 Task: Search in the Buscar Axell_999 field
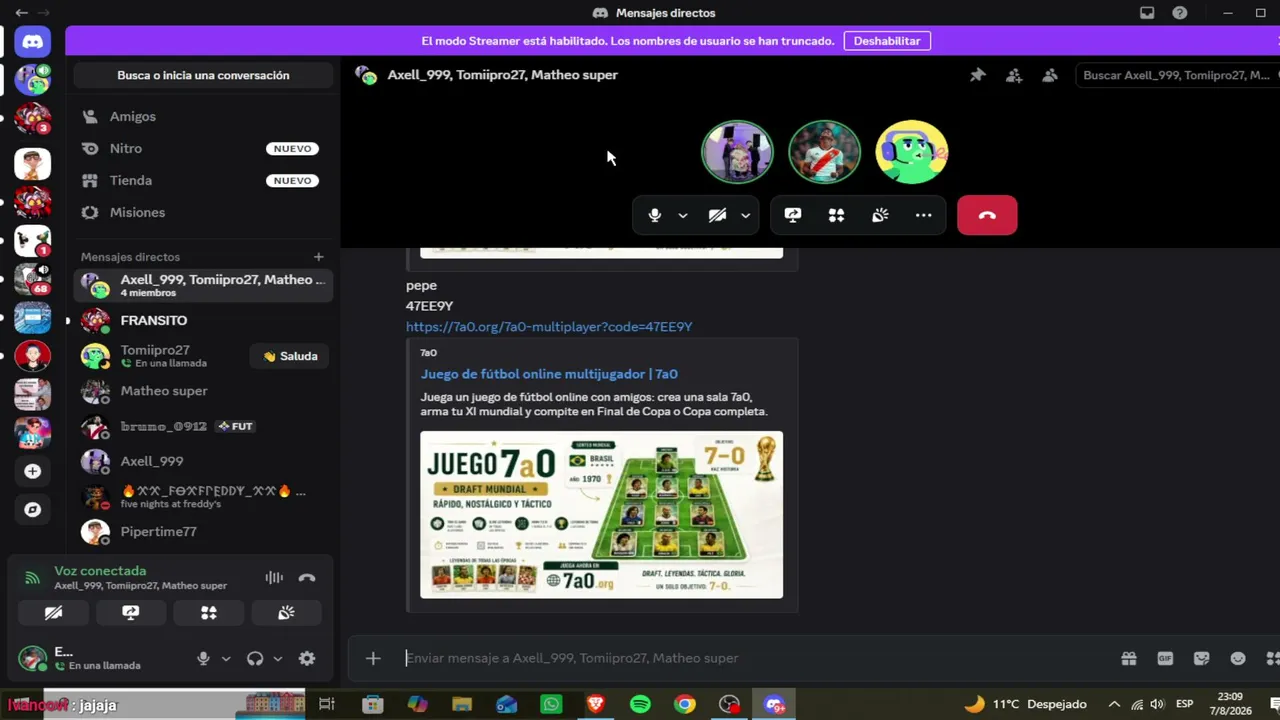(1177, 75)
